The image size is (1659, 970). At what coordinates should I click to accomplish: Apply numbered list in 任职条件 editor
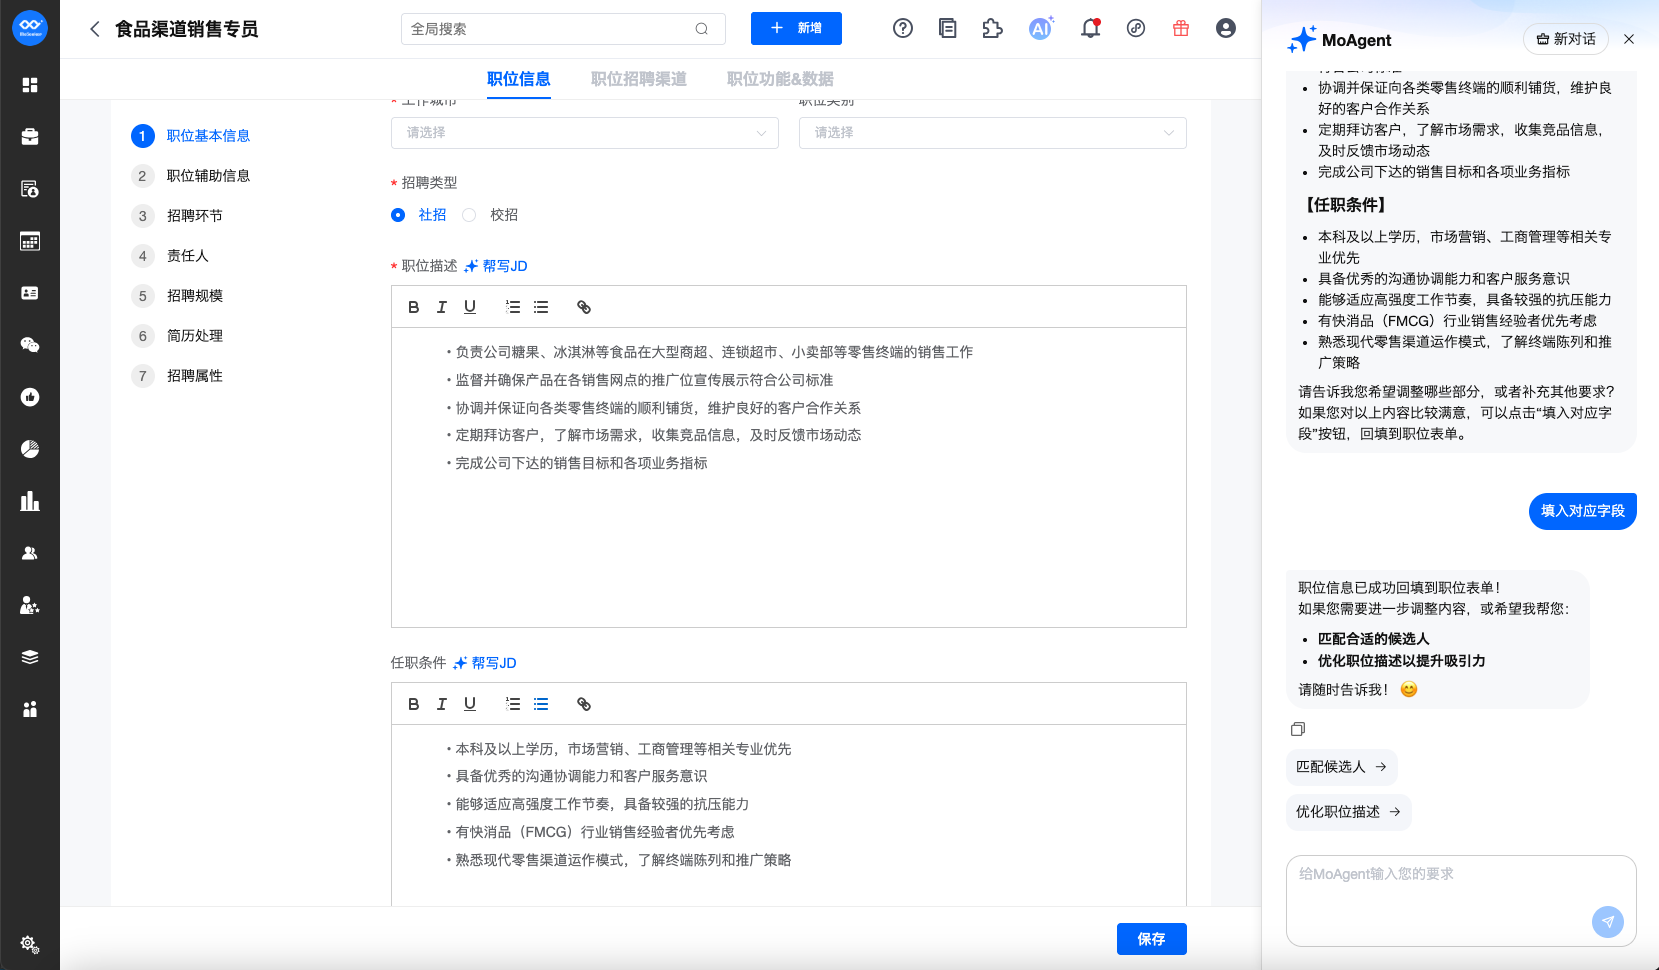pos(513,704)
